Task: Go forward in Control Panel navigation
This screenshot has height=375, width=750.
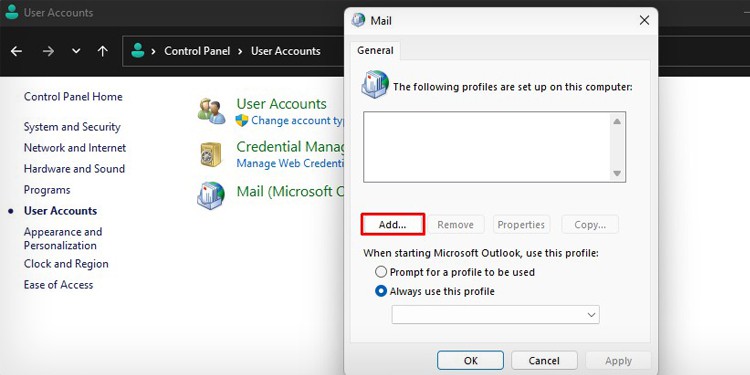Action: click(48, 51)
